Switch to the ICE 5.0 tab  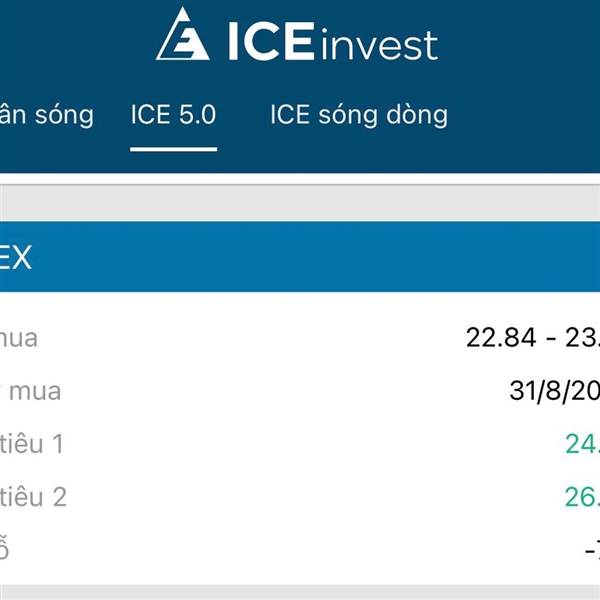click(x=173, y=114)
